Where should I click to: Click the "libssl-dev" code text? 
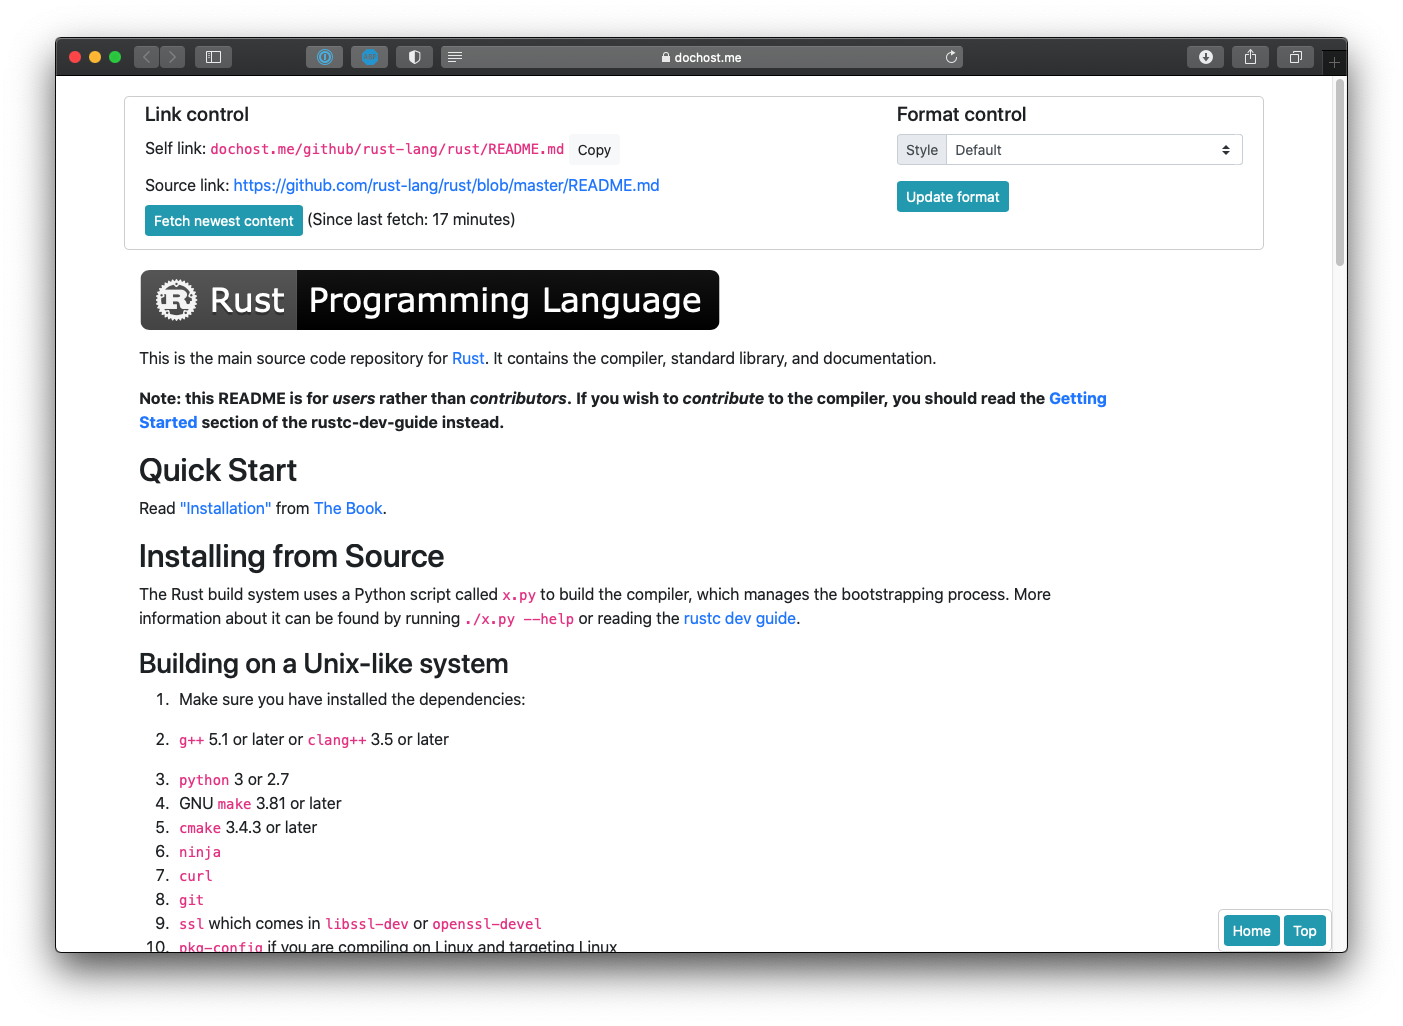coord(367,924)
